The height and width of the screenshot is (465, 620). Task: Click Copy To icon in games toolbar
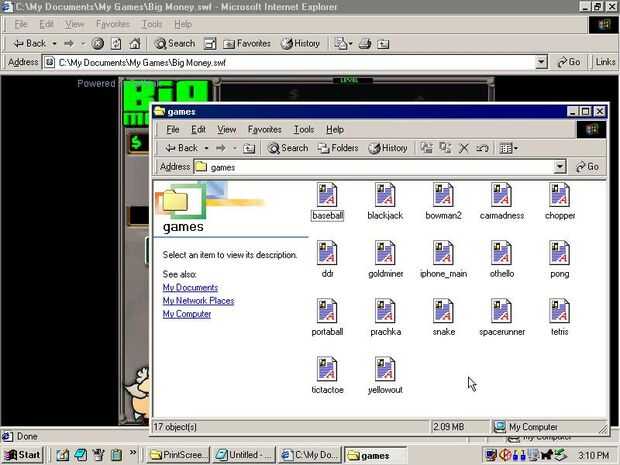(445, 148)
